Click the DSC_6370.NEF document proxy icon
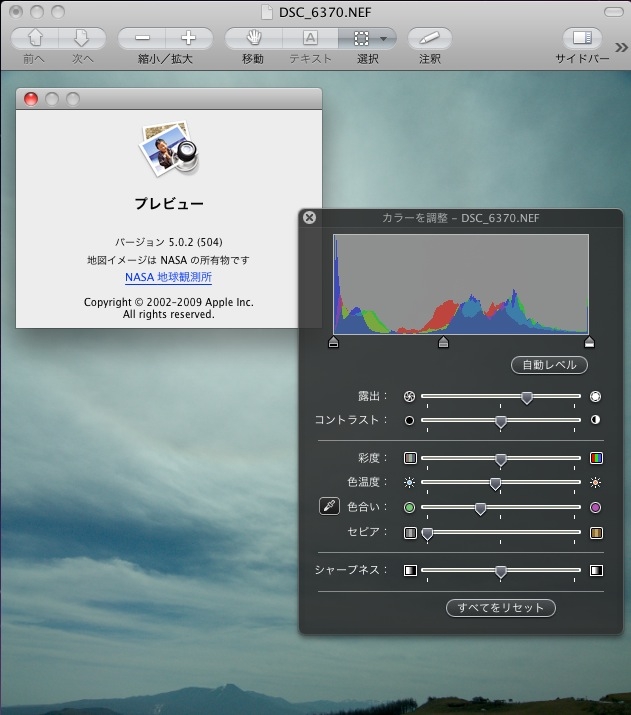The width and height of the screenshot is (631, 715). coord(267,12)
